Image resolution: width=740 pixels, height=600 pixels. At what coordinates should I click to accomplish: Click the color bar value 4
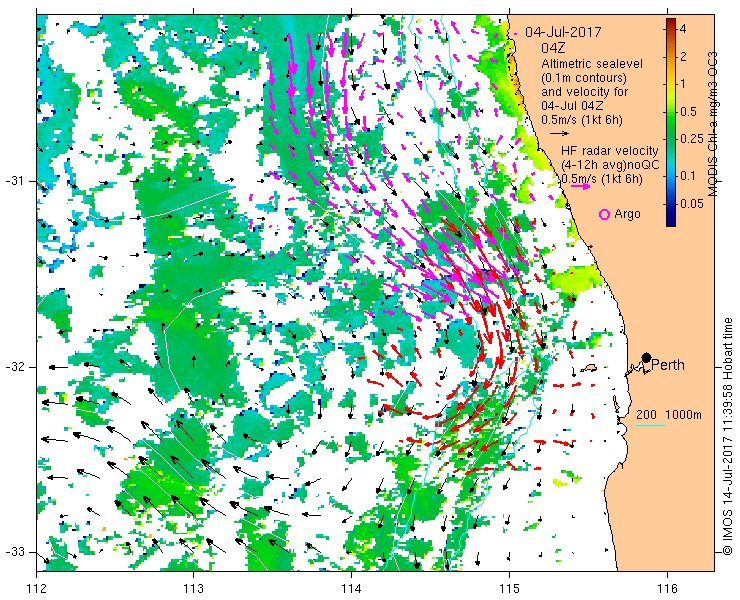pos(682,29)
